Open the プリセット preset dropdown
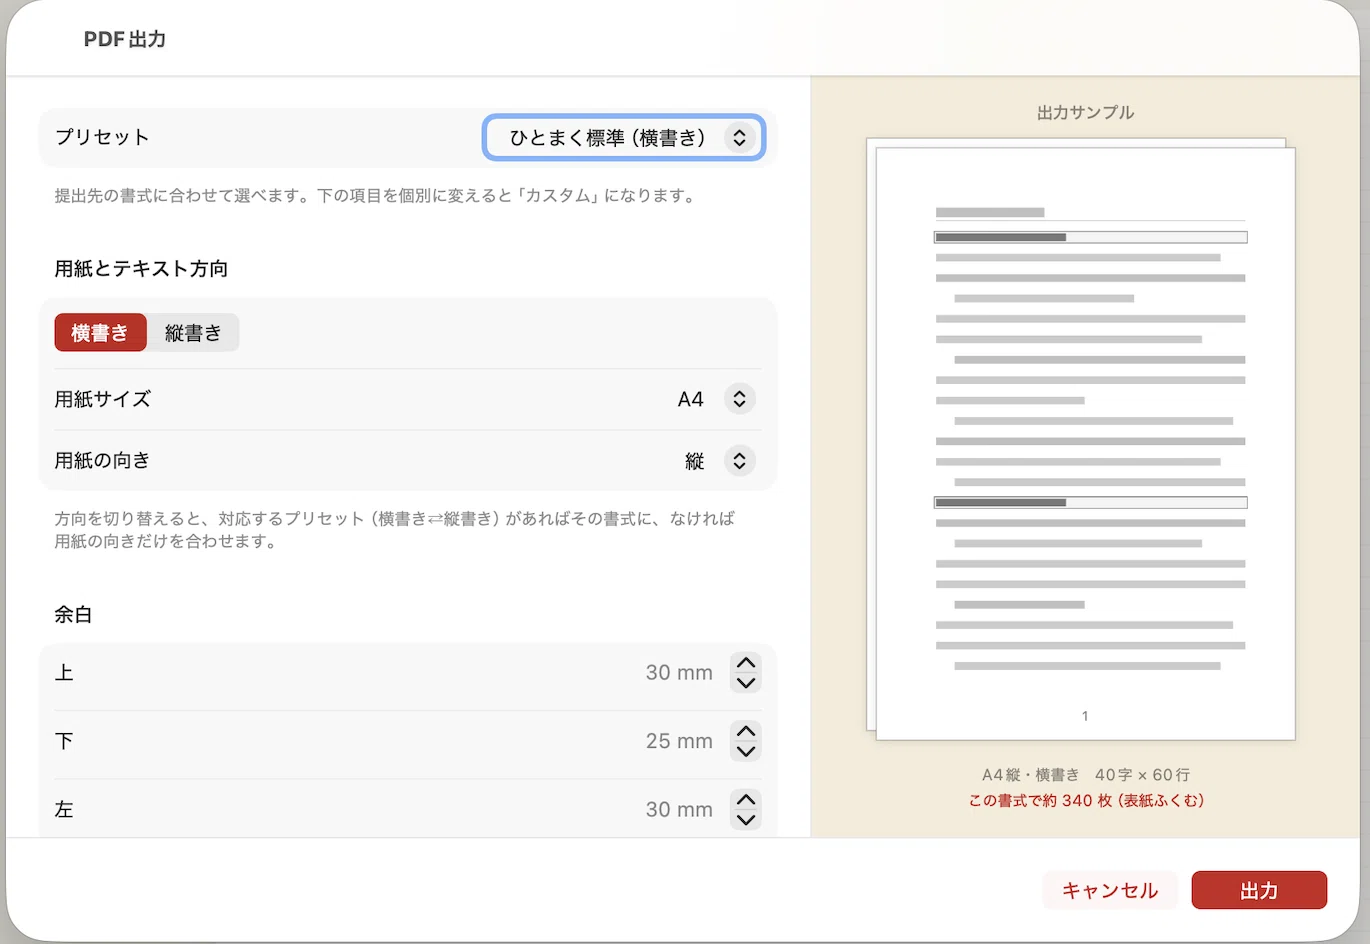The image size is (1370, 944). (x=624, y=138)
